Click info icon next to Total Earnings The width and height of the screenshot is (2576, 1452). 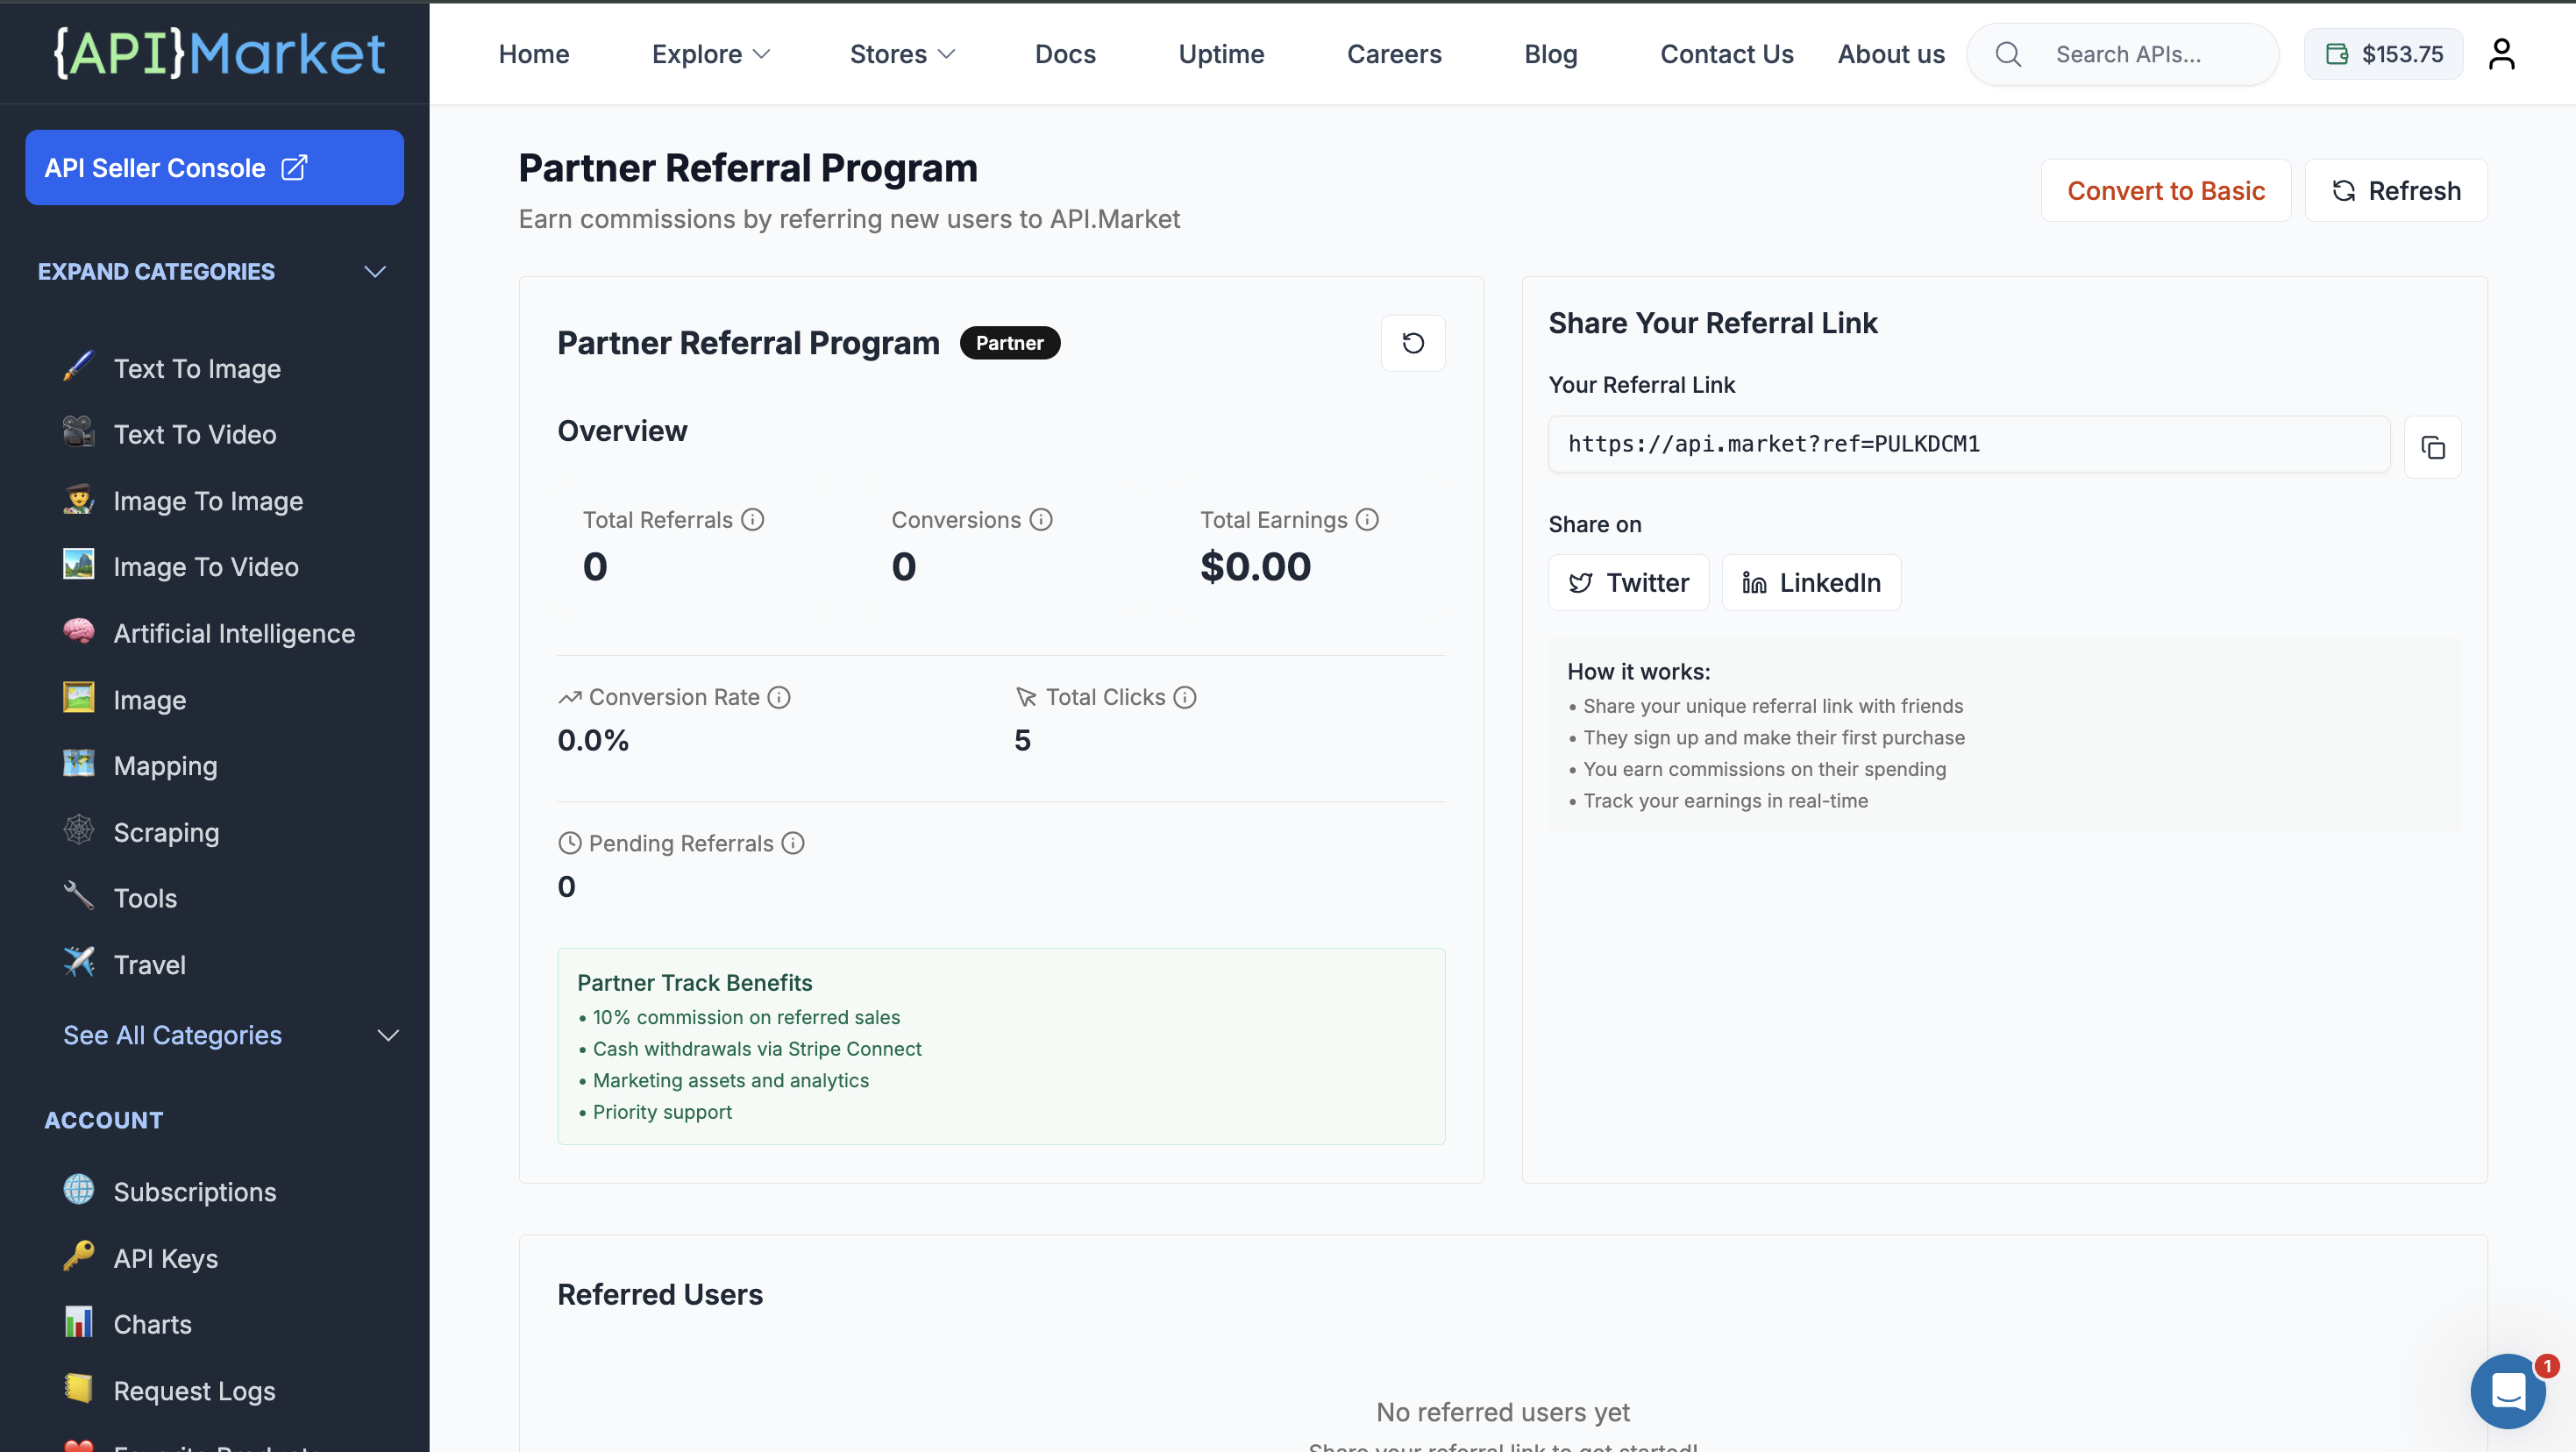[x=1367, y=520]
